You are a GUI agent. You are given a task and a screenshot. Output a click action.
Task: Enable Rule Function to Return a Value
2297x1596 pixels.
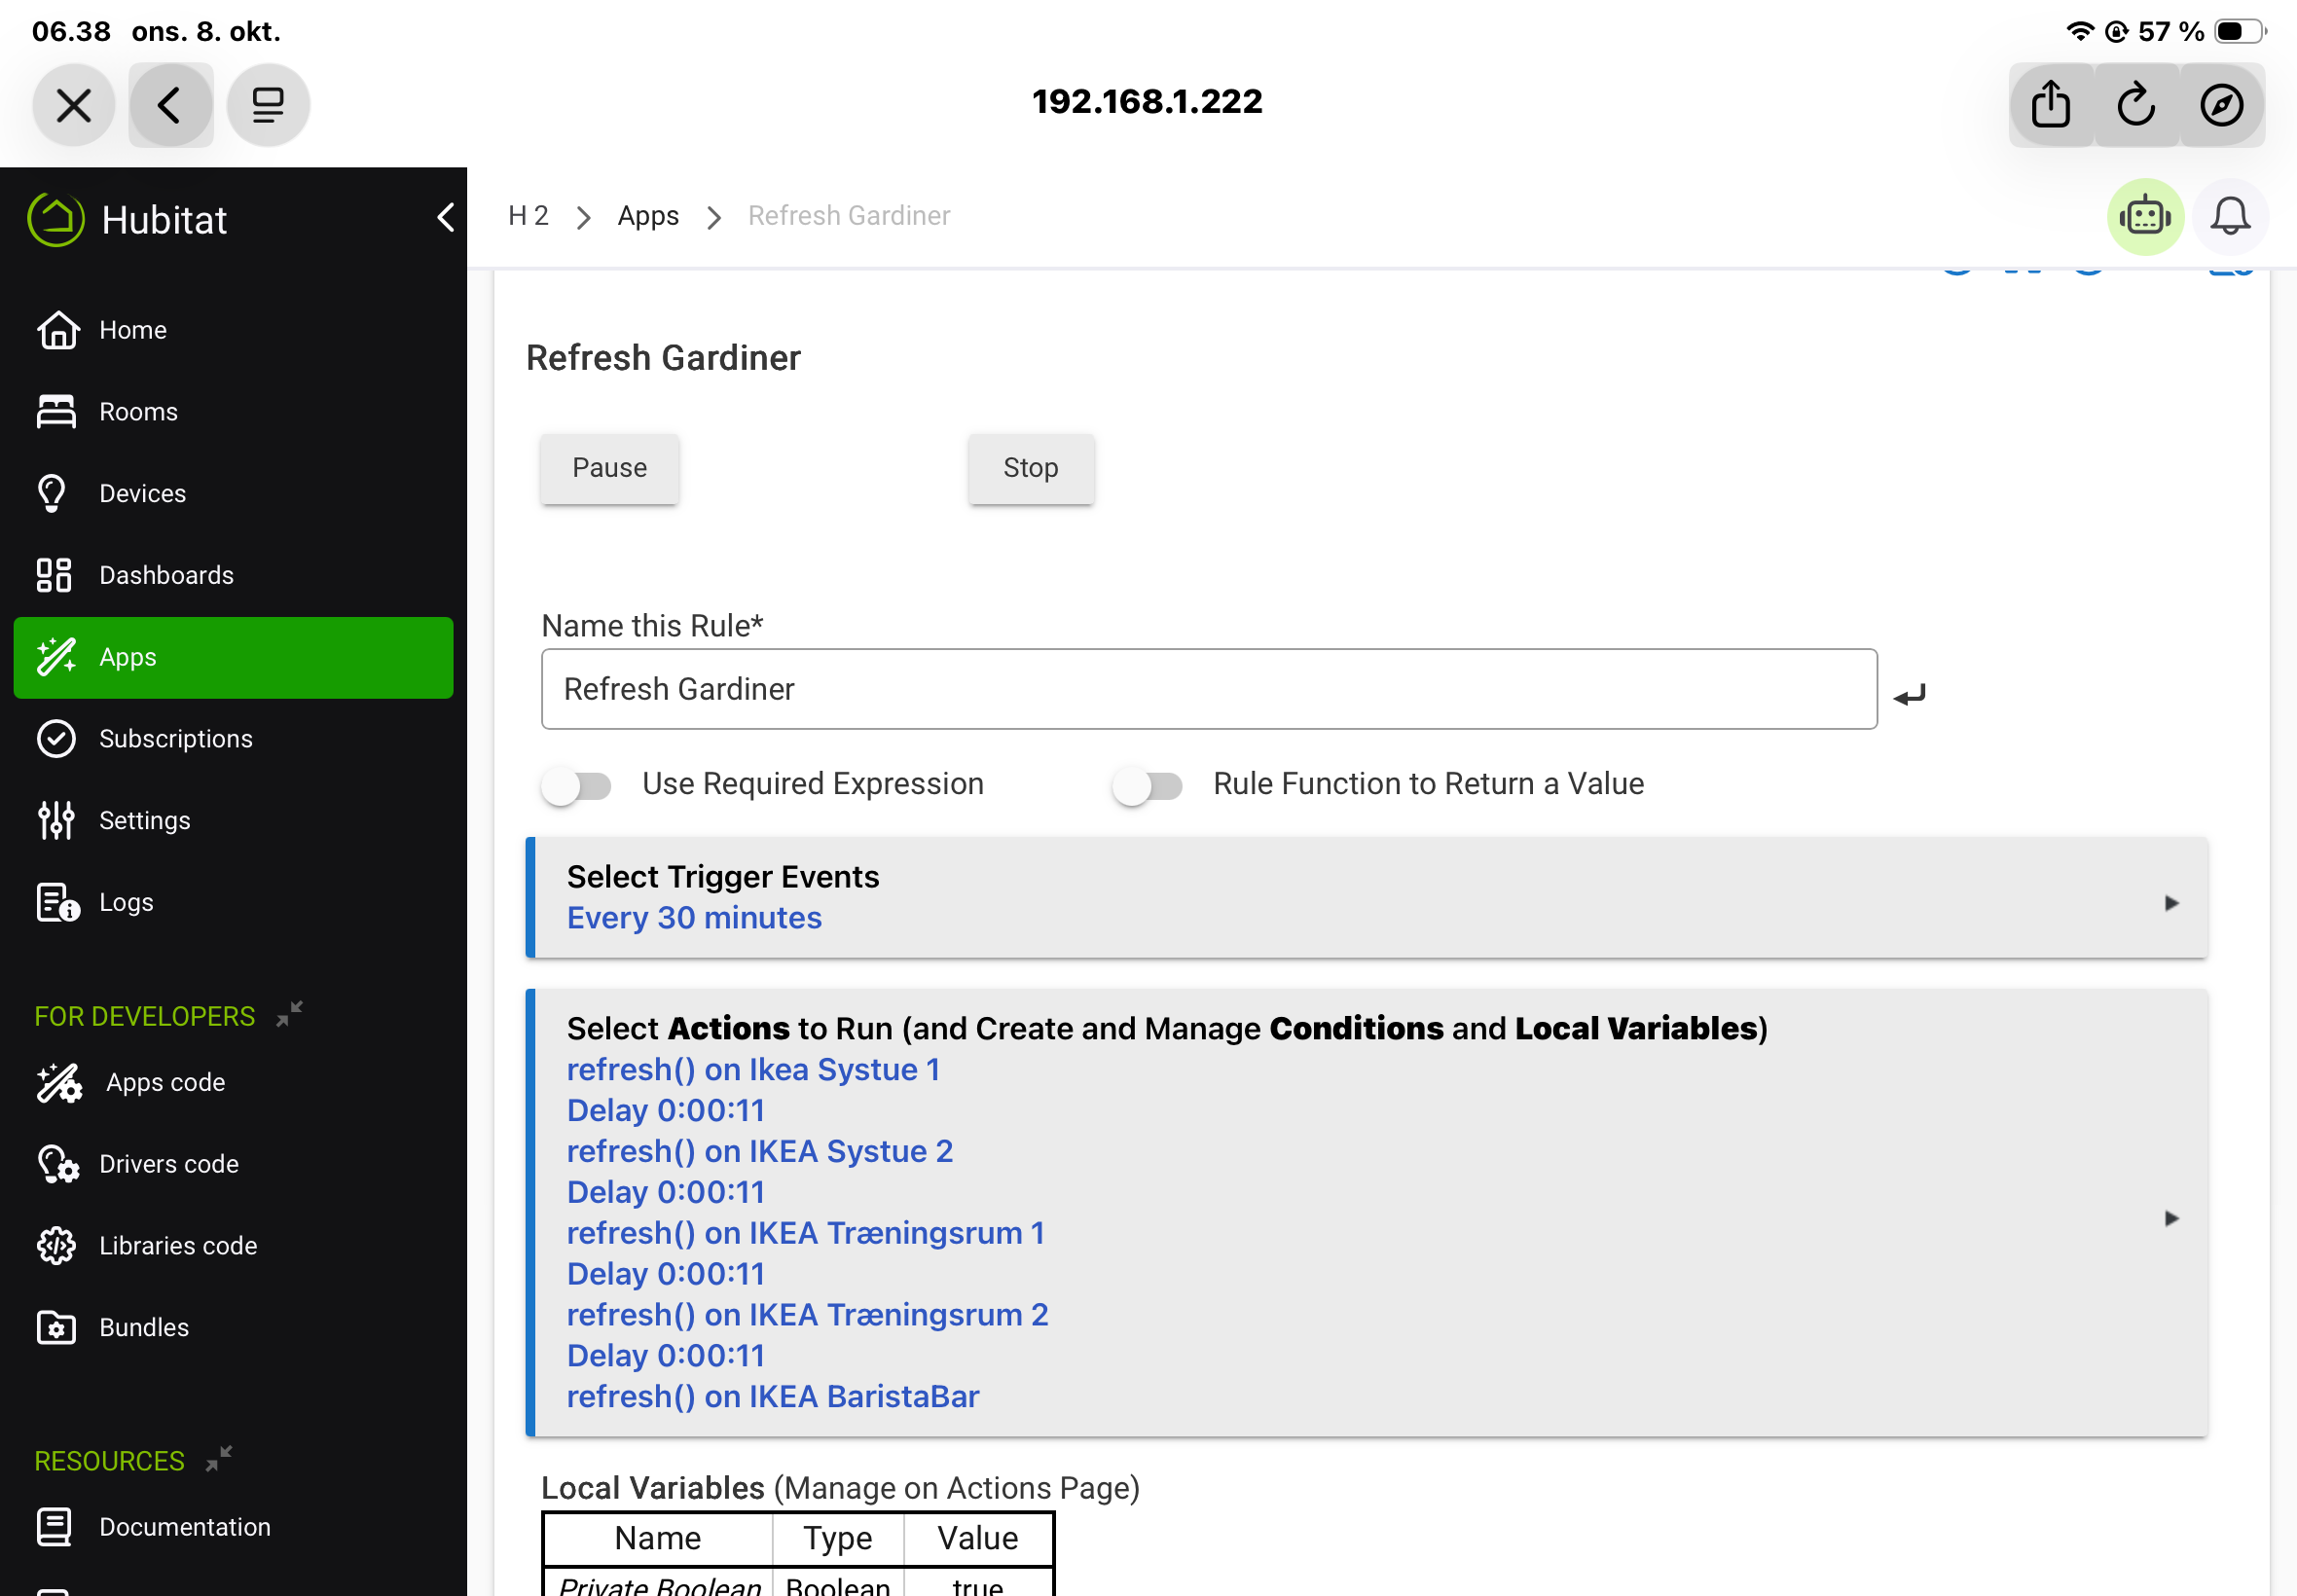click(1147, 786)
